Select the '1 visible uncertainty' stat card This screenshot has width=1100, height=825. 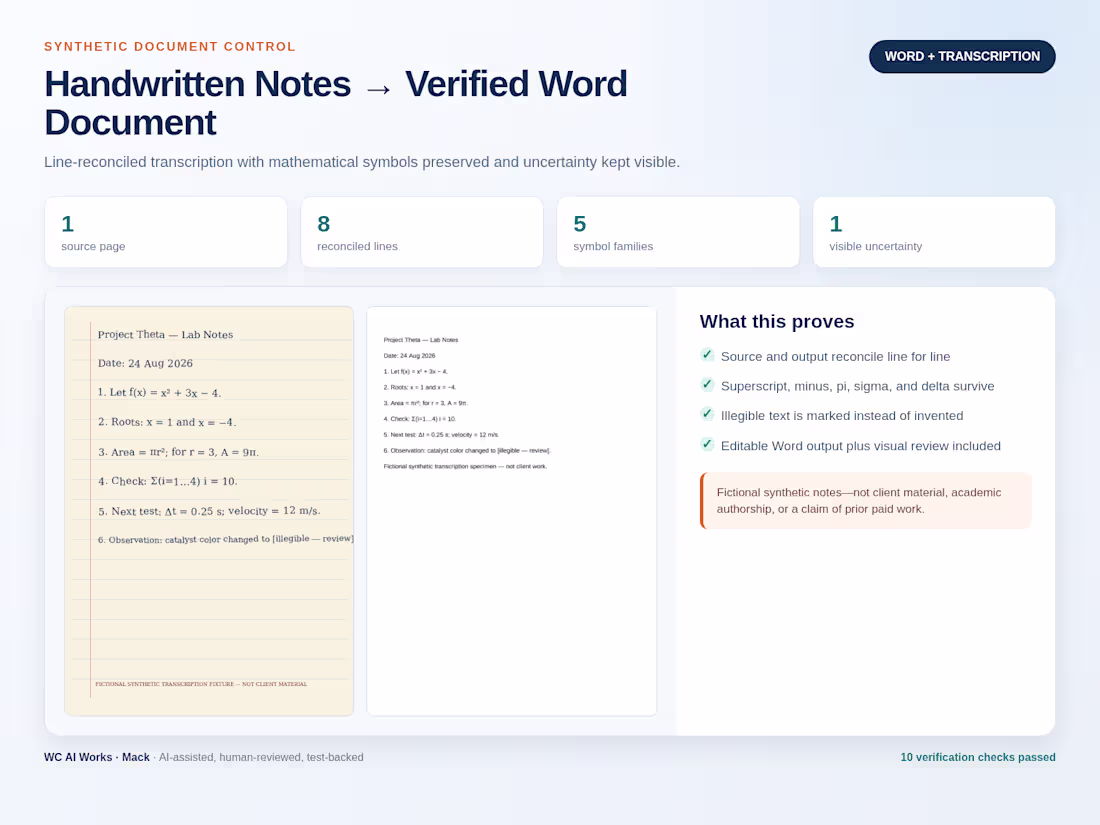click(x=934, y=232)
